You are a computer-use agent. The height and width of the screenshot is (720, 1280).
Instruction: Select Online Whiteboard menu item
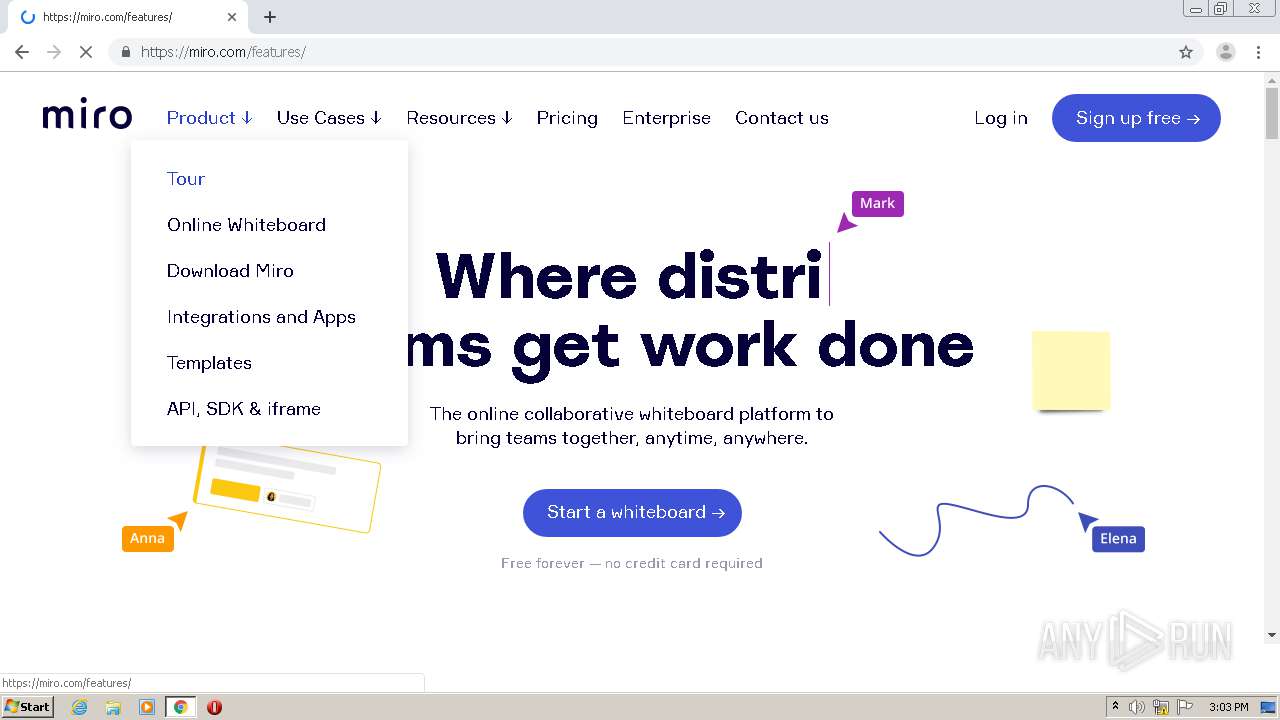click(246, 225)
